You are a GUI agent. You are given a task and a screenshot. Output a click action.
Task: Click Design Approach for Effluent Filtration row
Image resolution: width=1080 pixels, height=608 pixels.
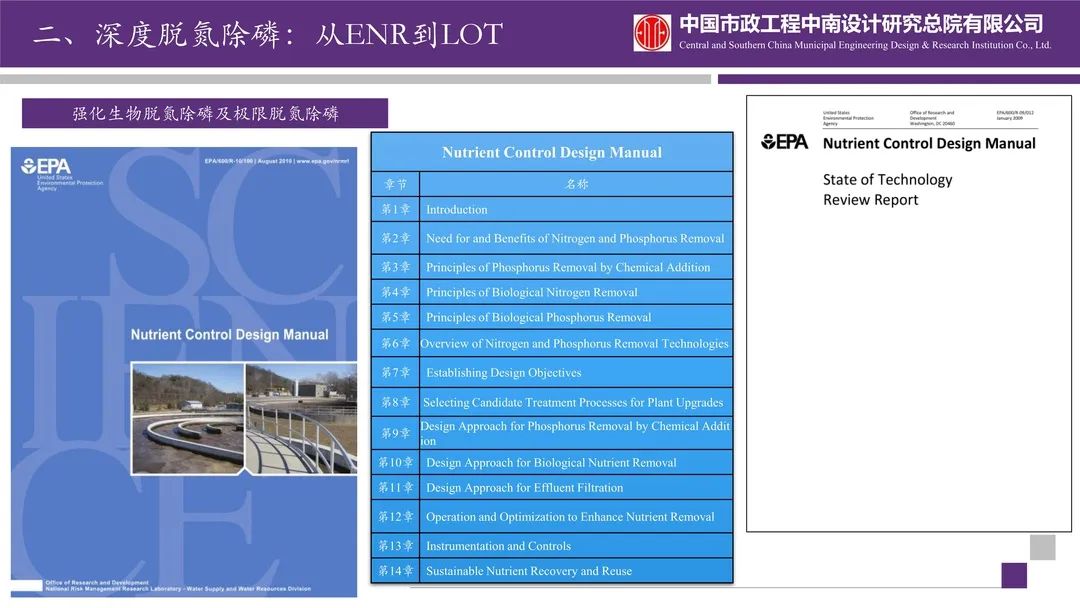(552, 488)
